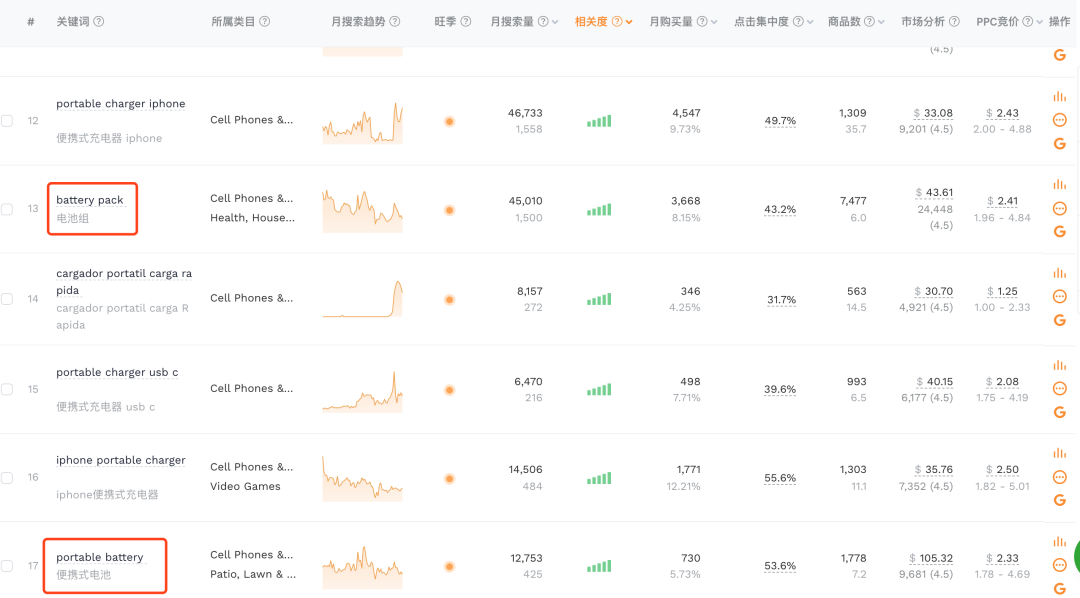Click relevance bars for portable charger iphone
The width and height of the screenshot is (1080, 598).
pyautogui.click(x=599, y=121)
